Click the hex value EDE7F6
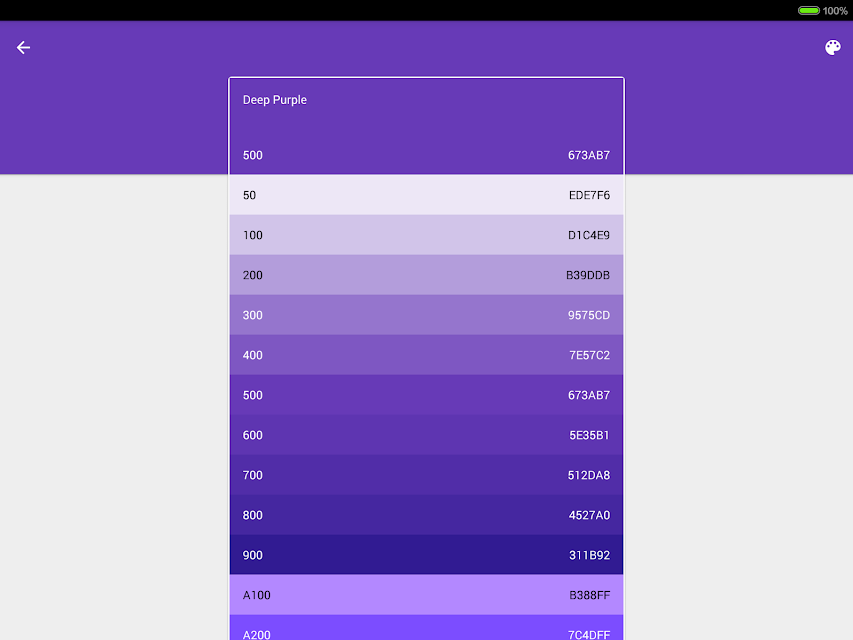The image size is (853, 640). (589, 195)
